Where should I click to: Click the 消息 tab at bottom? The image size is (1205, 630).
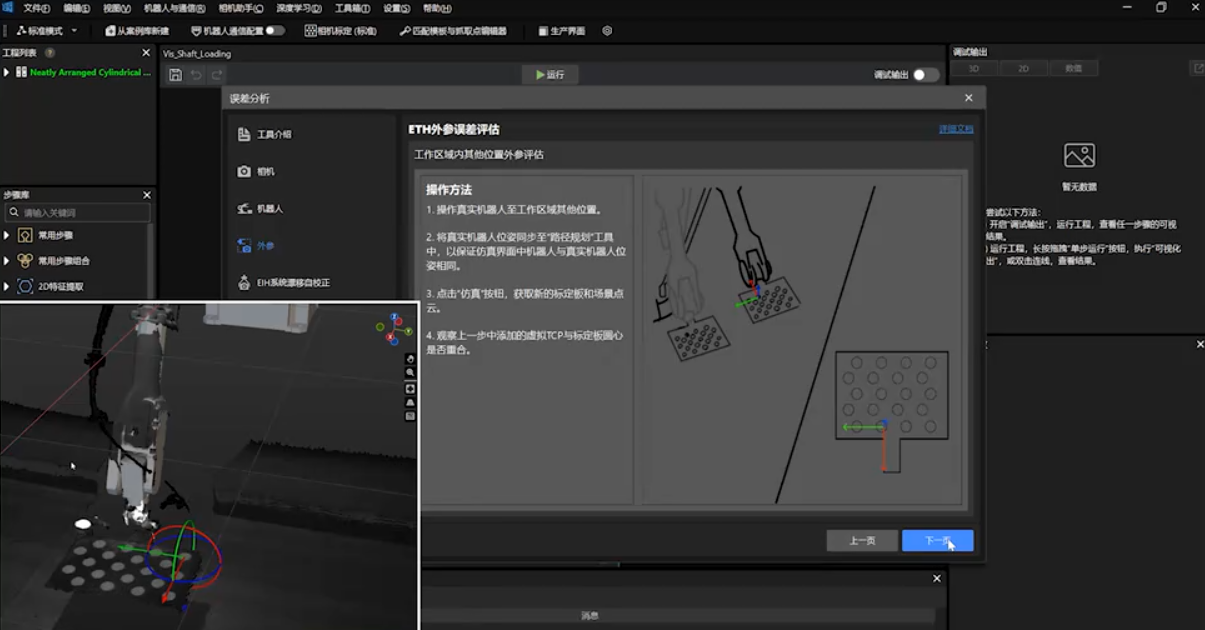pyautogui.click(x=590, y=616)
